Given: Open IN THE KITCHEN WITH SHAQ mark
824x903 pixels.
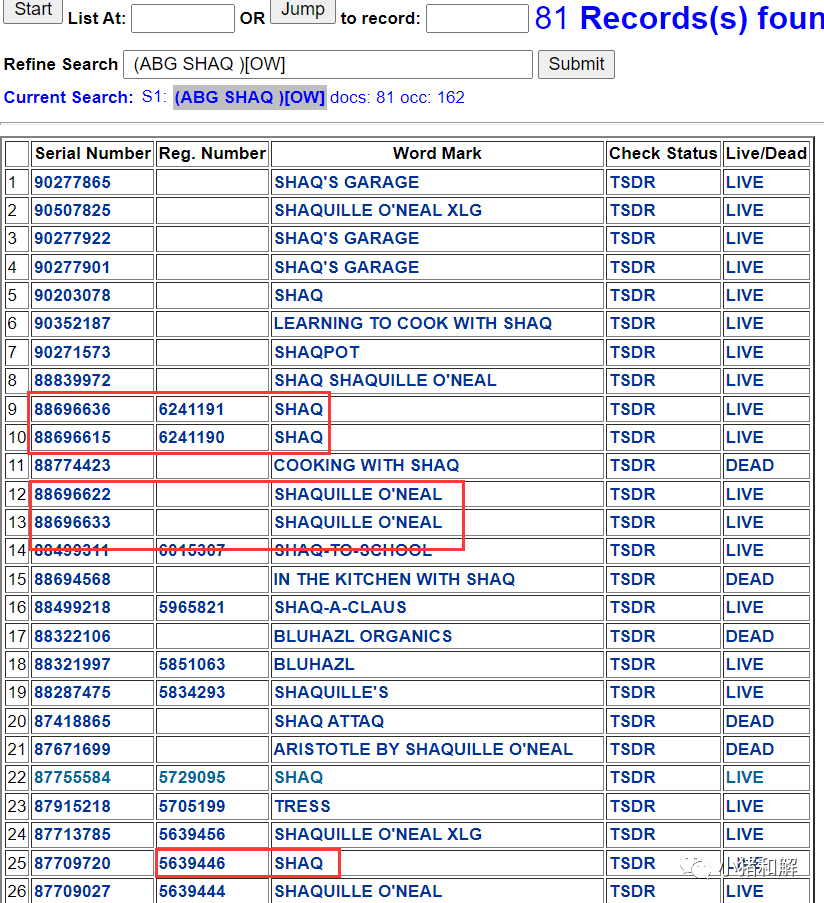Looking at the screenshot, I should coord(394,579).
